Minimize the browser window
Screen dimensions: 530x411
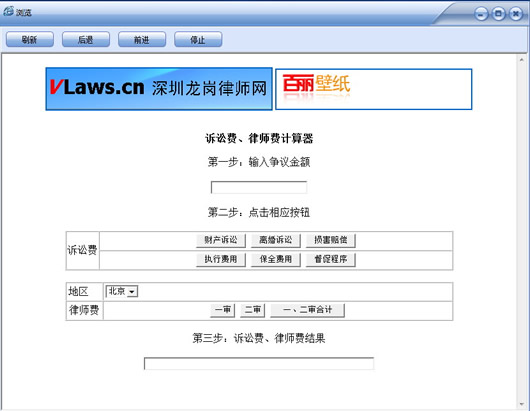481,14
